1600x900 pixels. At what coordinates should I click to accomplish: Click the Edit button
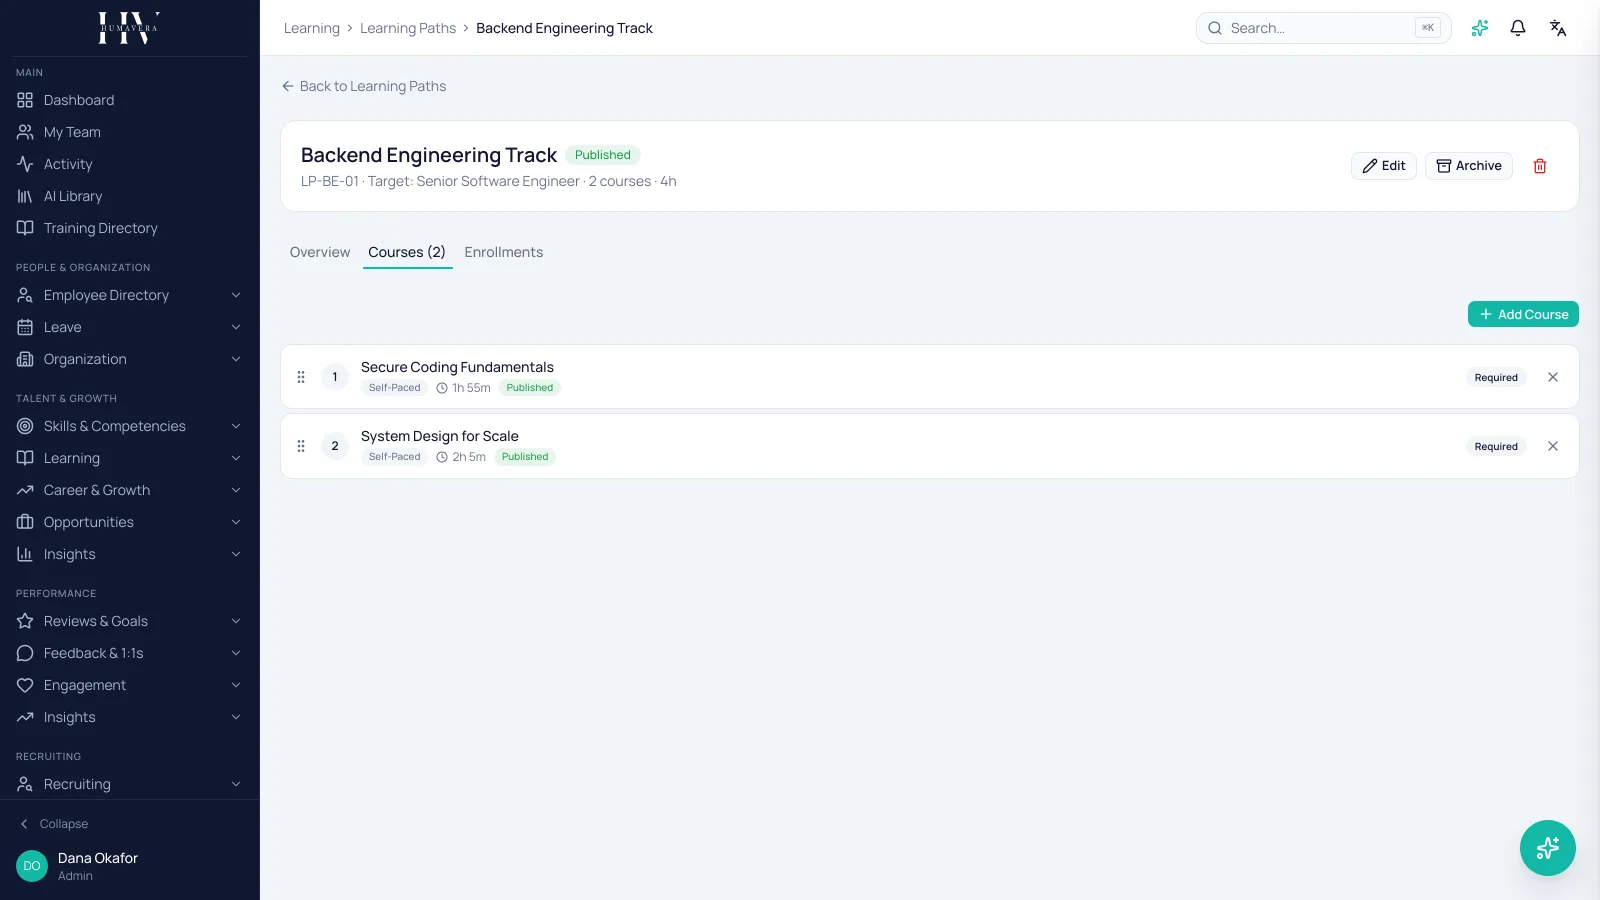(1384, 166)
